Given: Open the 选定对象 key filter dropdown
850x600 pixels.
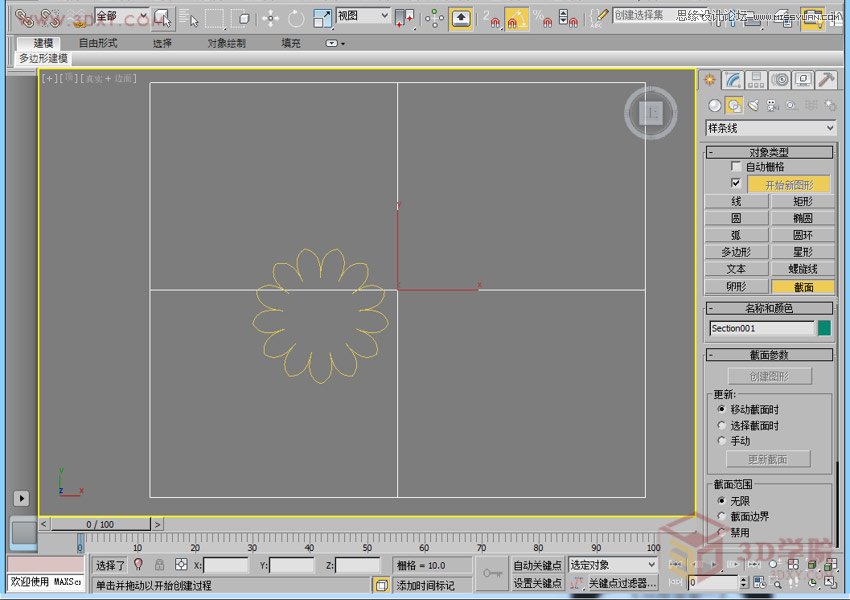Looking at the screenshot, I should tap(613, 565).
